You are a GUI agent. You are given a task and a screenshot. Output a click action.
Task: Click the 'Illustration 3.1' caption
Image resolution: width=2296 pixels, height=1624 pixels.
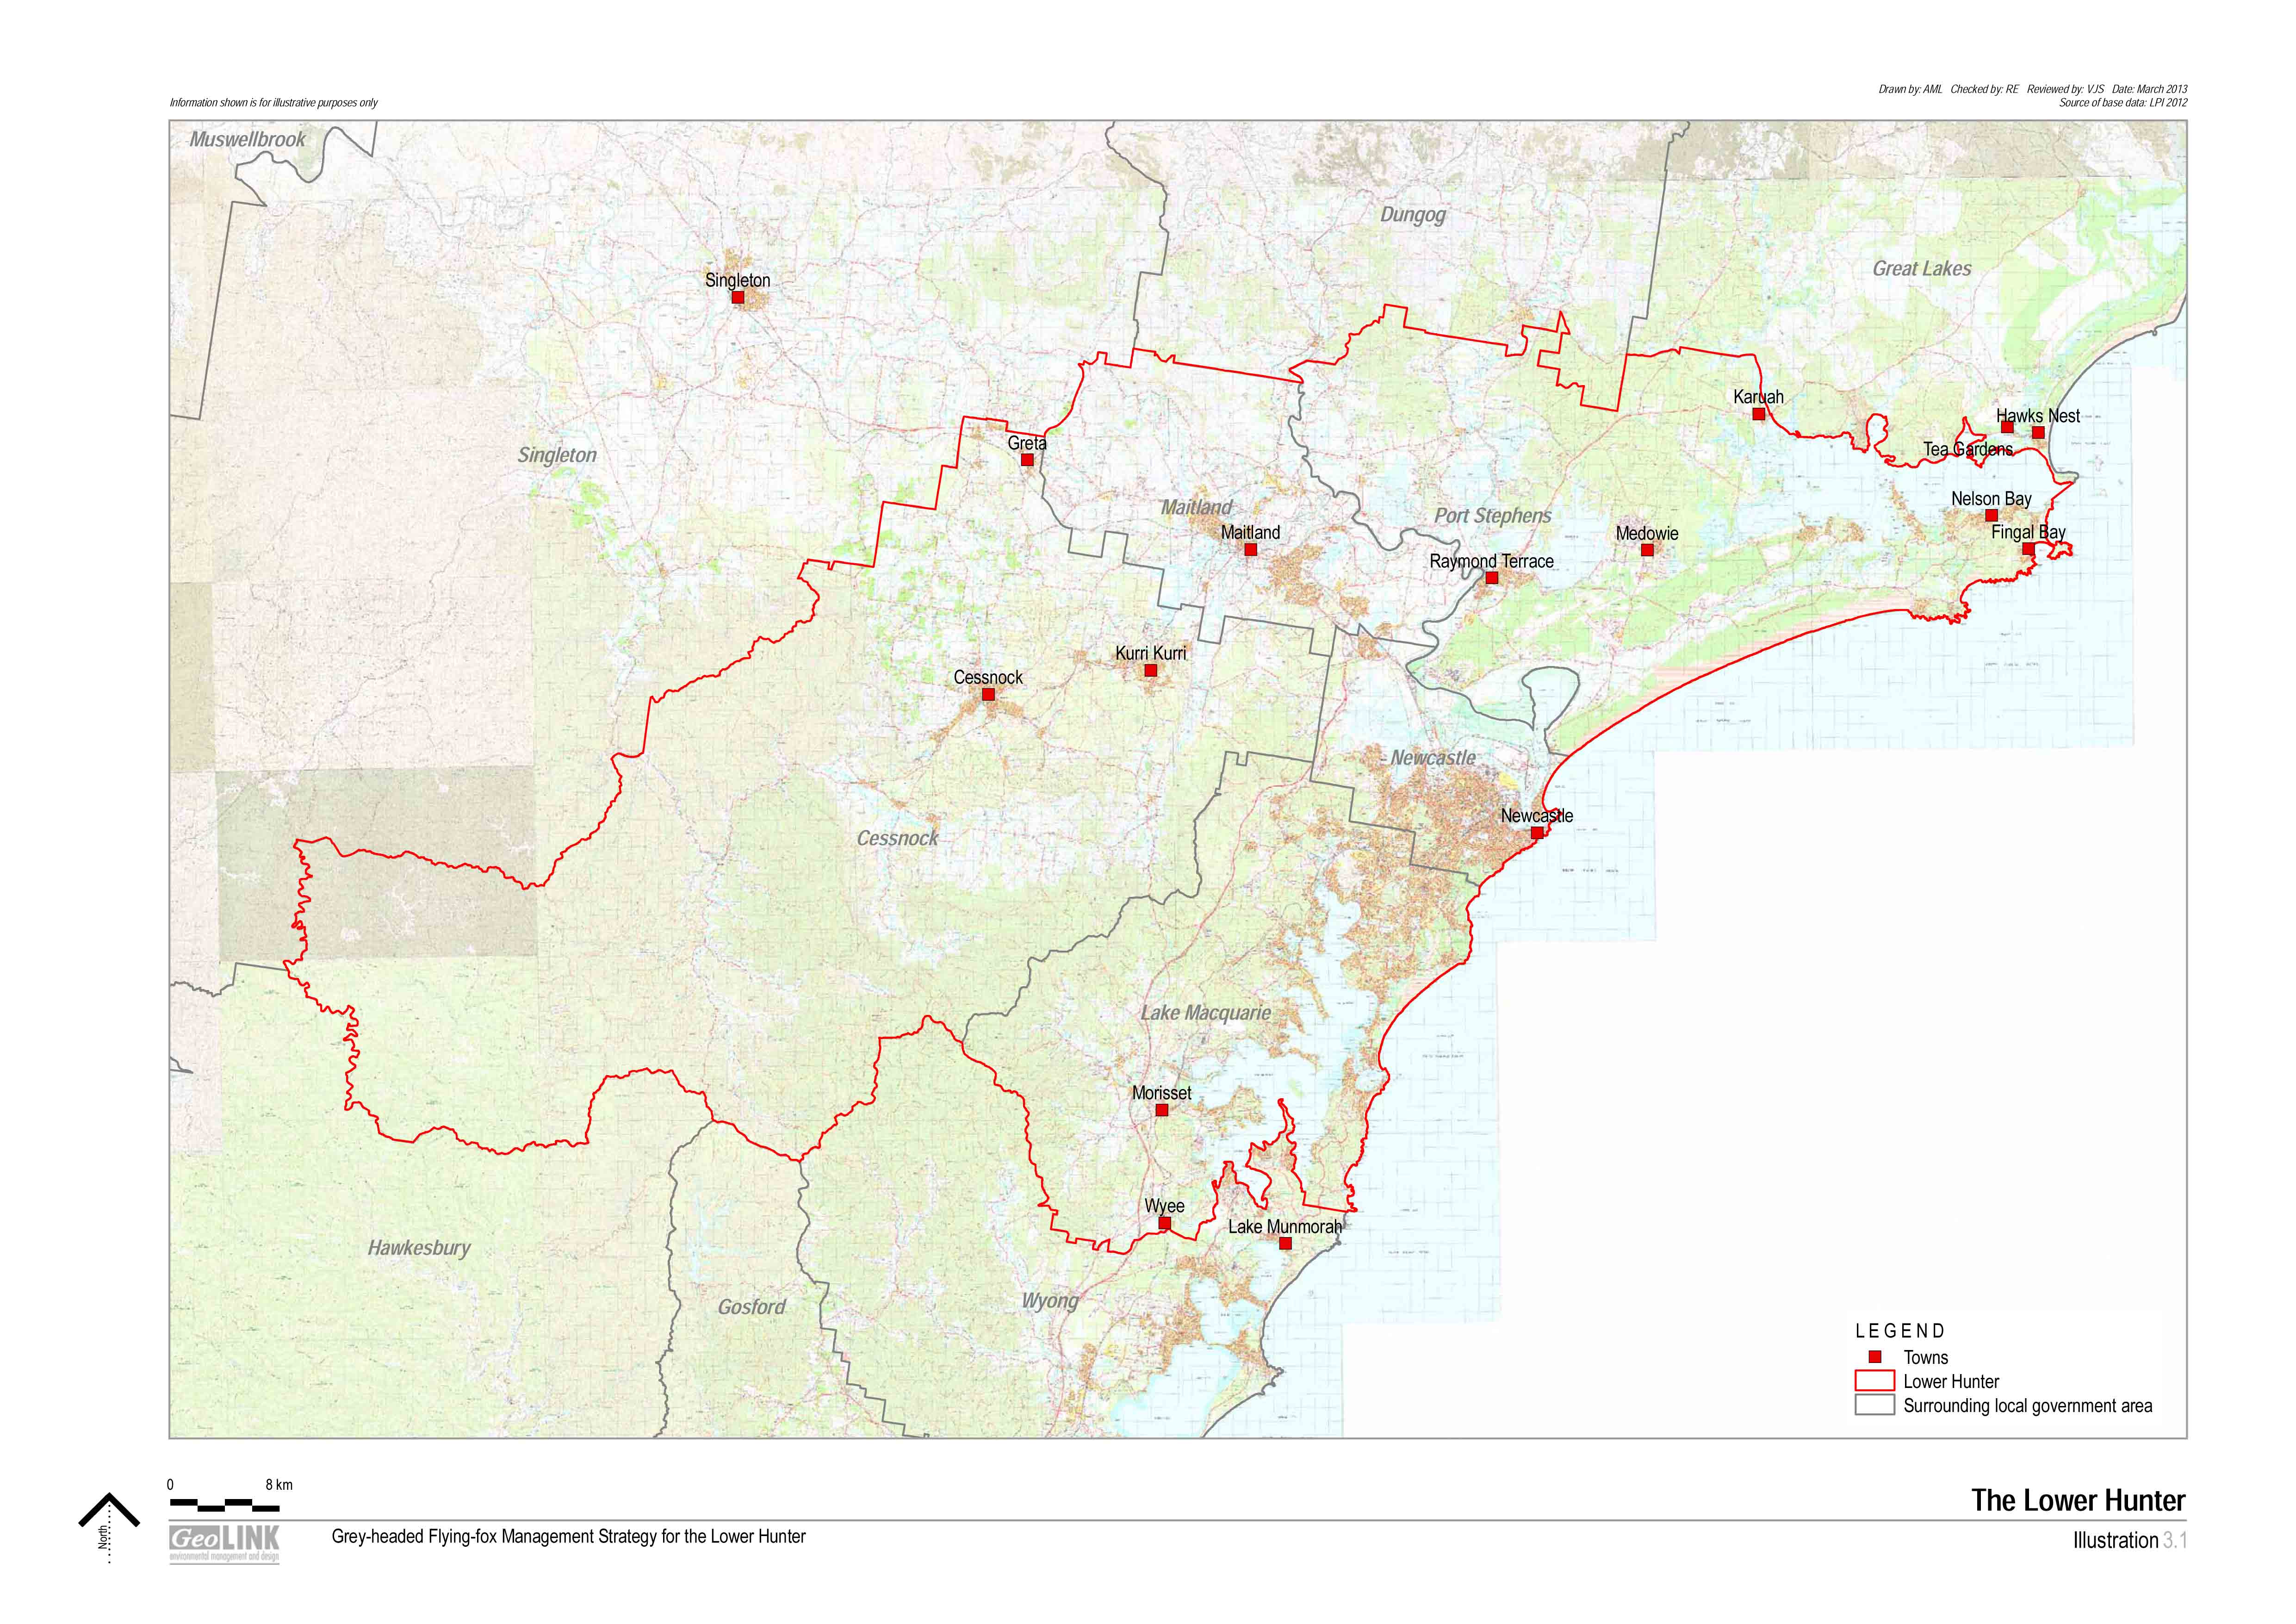pyautogui.click(x=2130, y=1541)
